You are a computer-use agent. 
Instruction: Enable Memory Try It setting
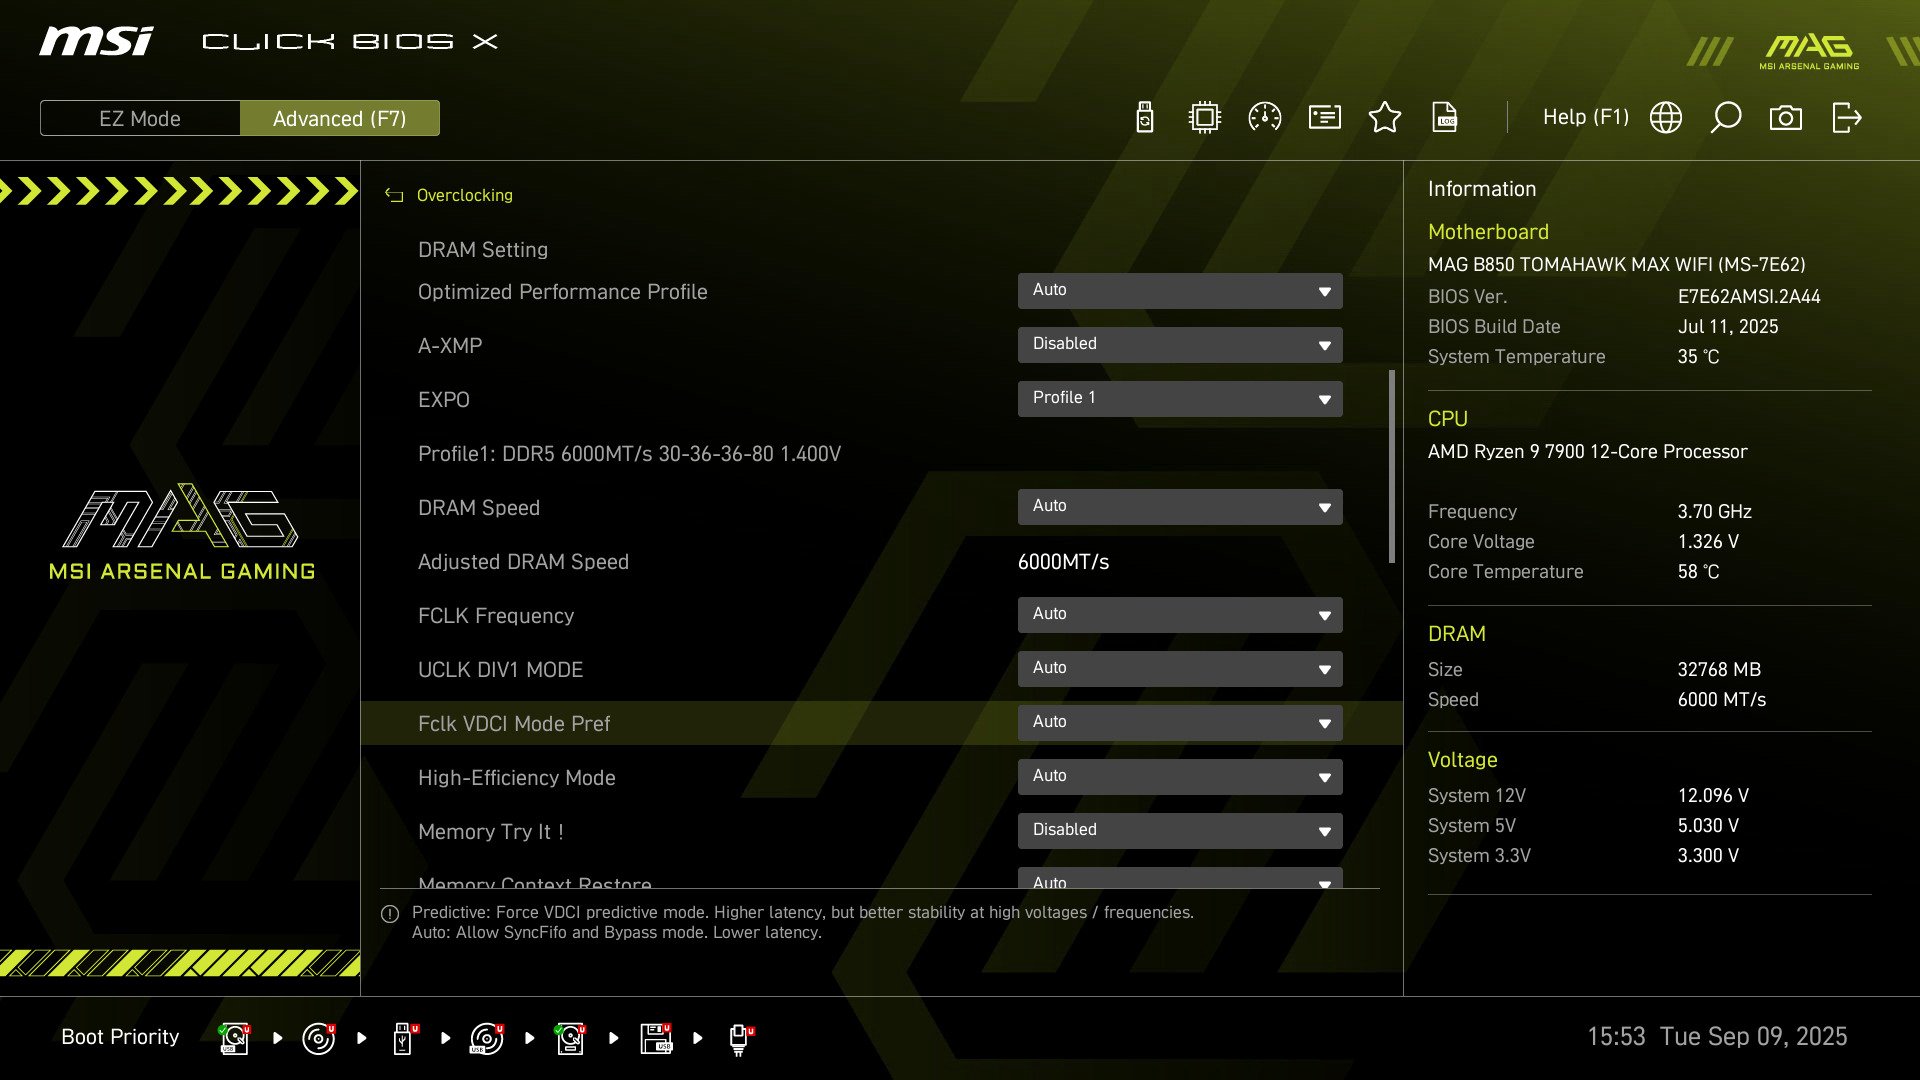pyautogui.click(x=1180, y=830)
